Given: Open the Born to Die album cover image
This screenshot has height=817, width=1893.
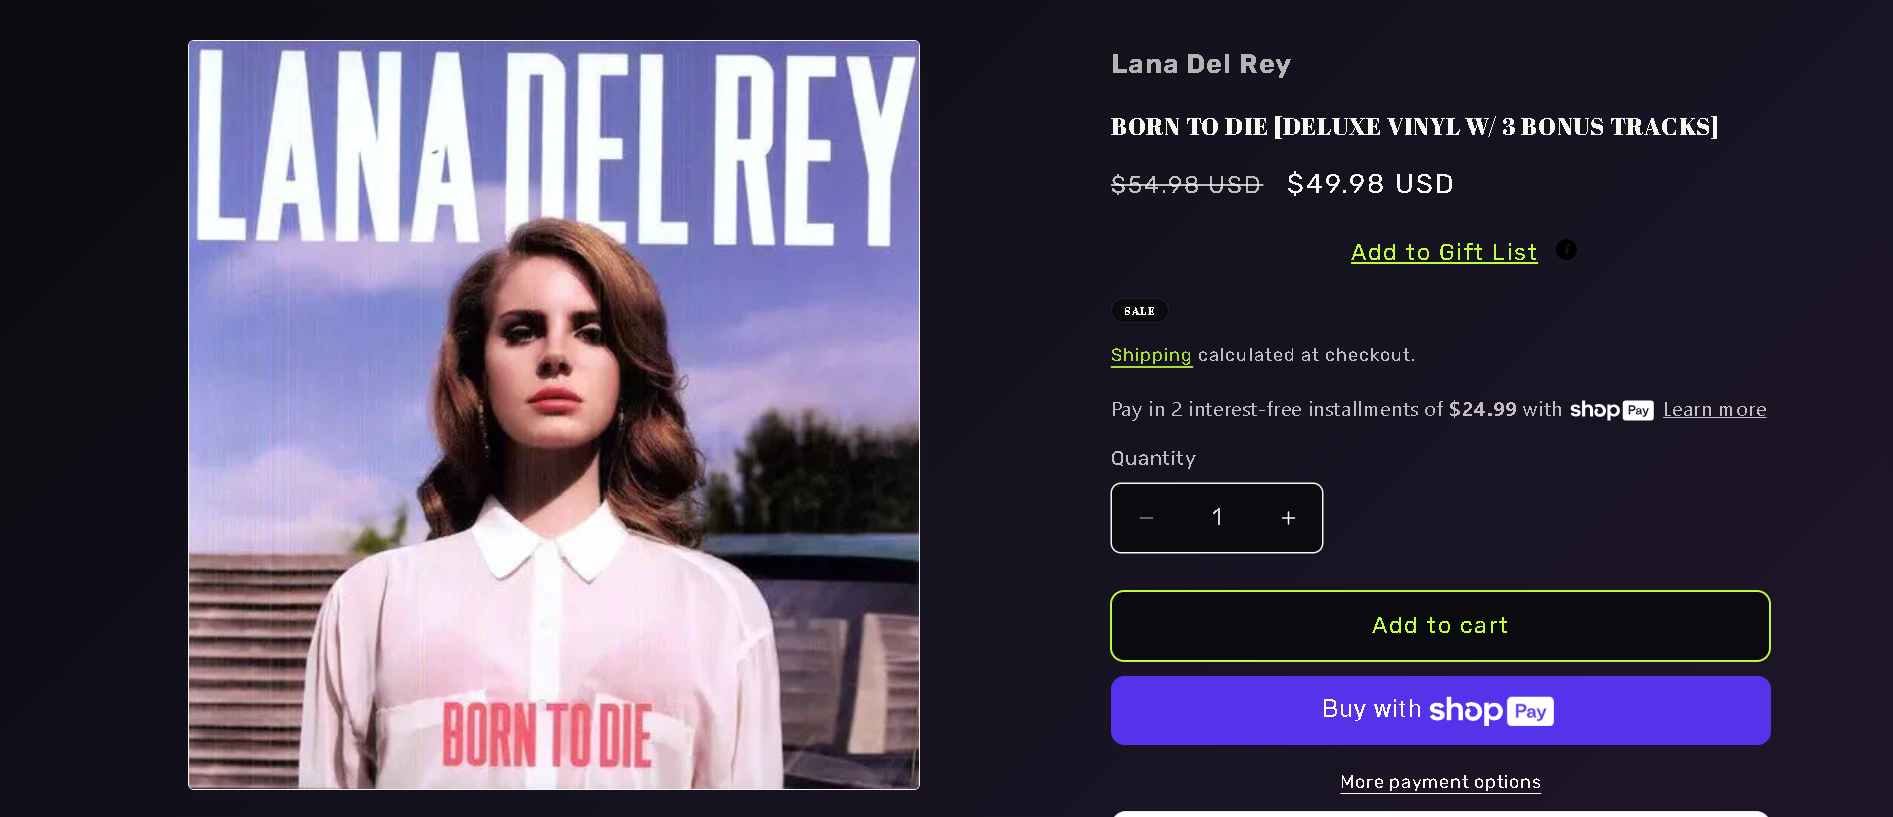Looking at the screenshot, I should (554, 415).
